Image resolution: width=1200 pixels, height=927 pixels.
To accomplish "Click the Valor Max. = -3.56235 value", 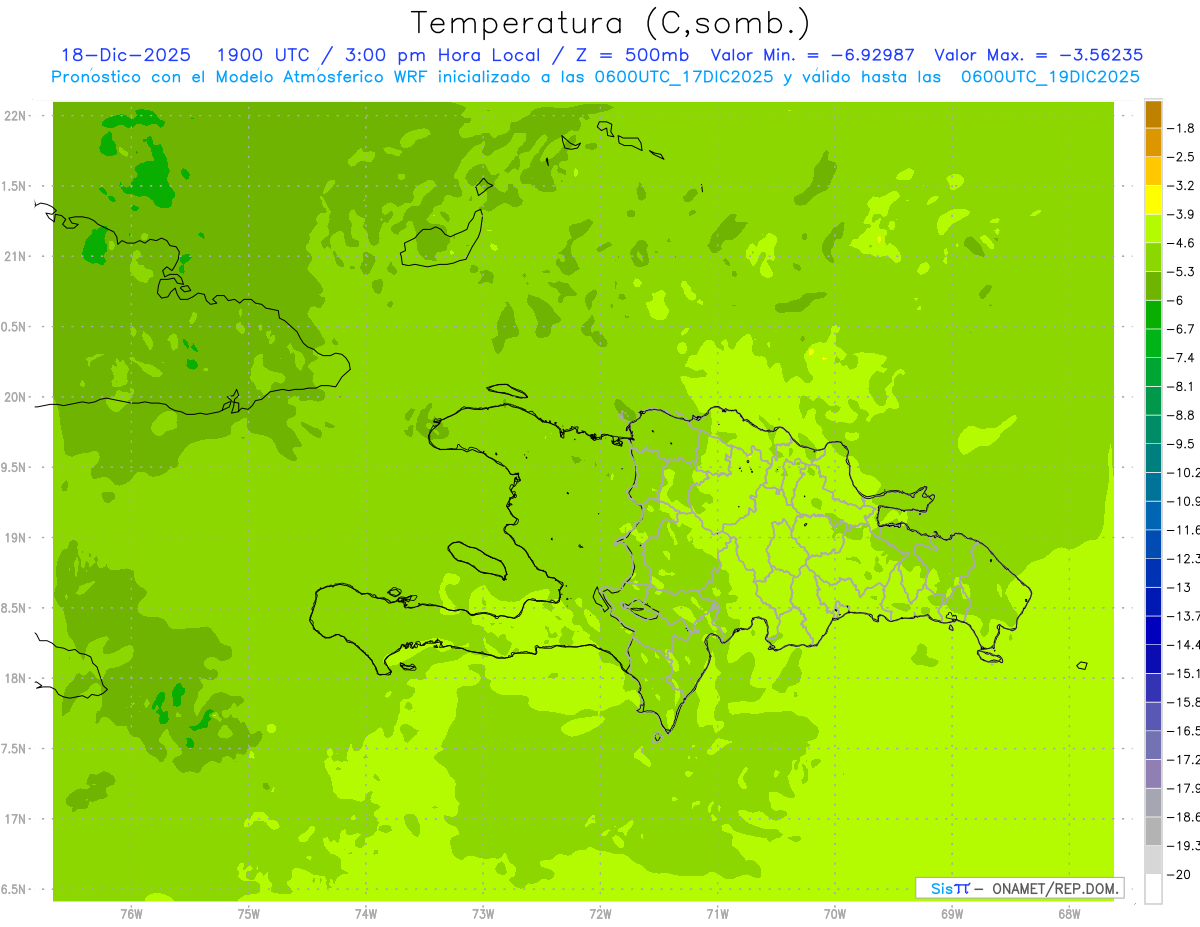I will point(1038,55).
